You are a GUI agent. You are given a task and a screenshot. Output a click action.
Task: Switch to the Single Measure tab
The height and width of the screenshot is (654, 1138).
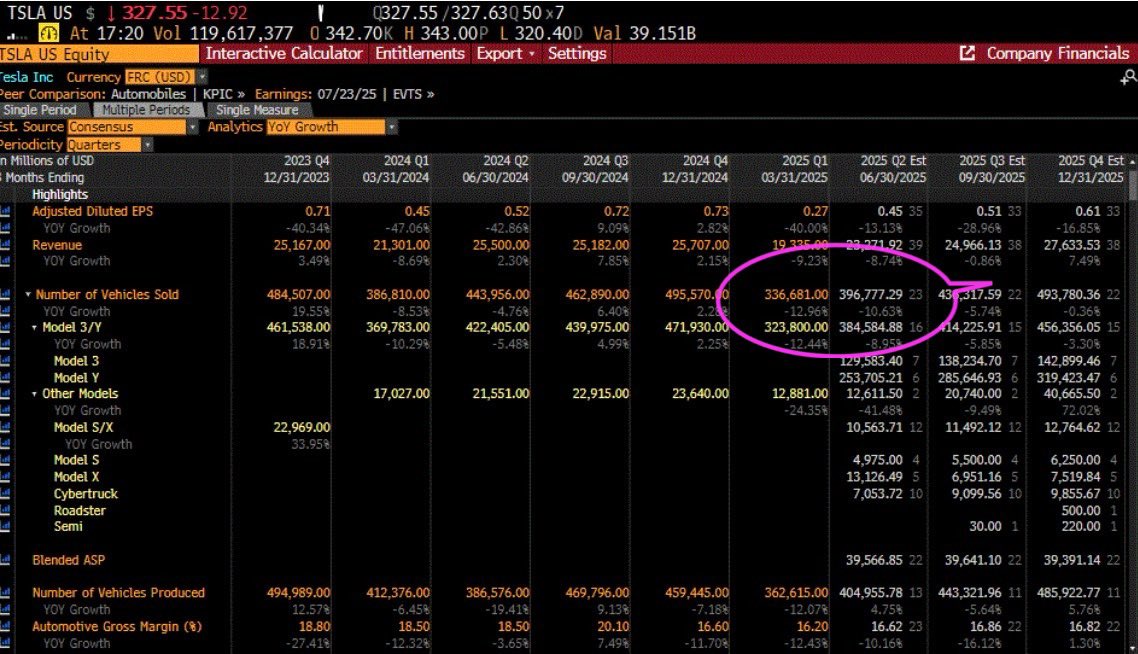pyautogui.click(x=258, y=110)
